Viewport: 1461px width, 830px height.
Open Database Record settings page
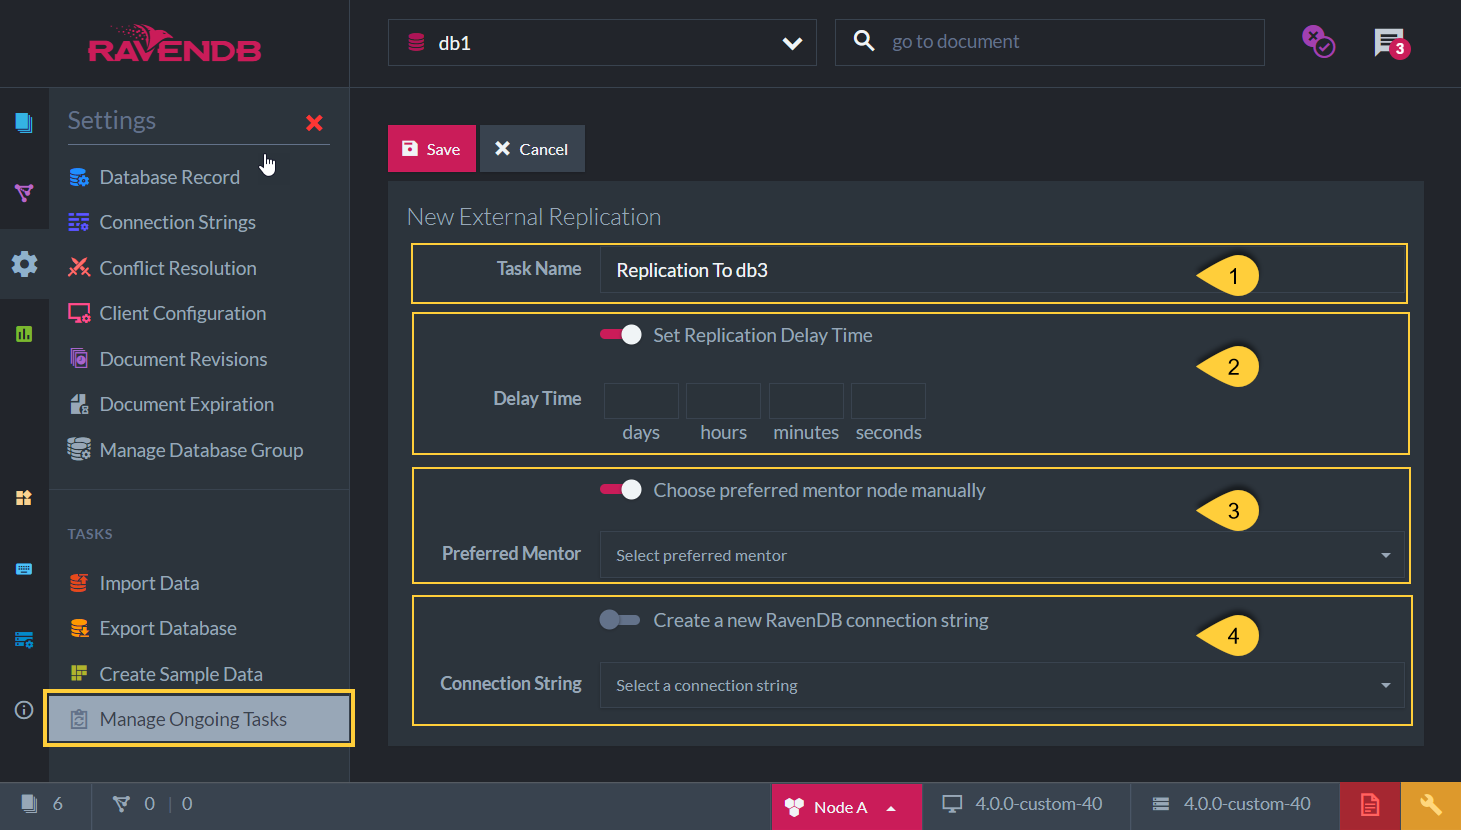tap(170, 177)
